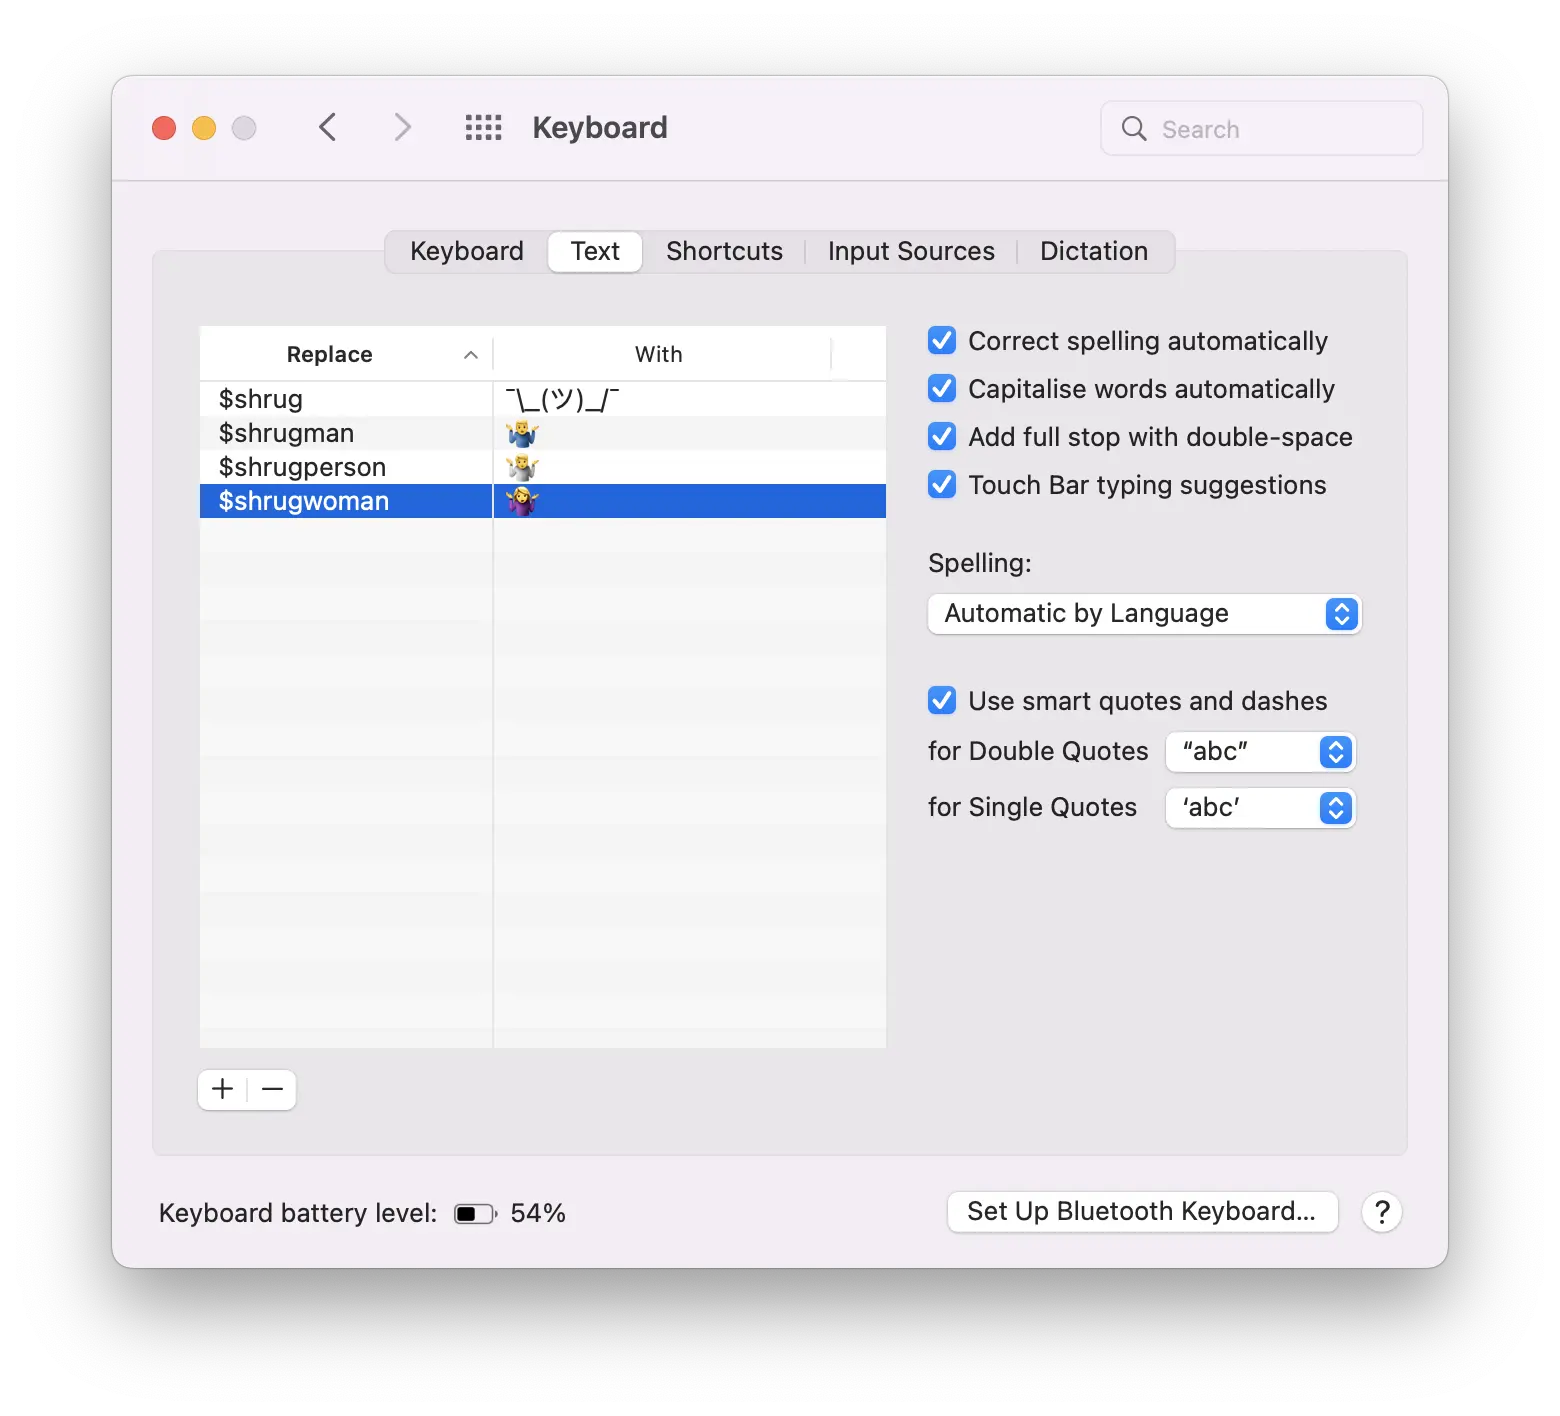Click the add text replacement plus icon
Viewport: 1560px width, 1416px height.
point(222,1089)
